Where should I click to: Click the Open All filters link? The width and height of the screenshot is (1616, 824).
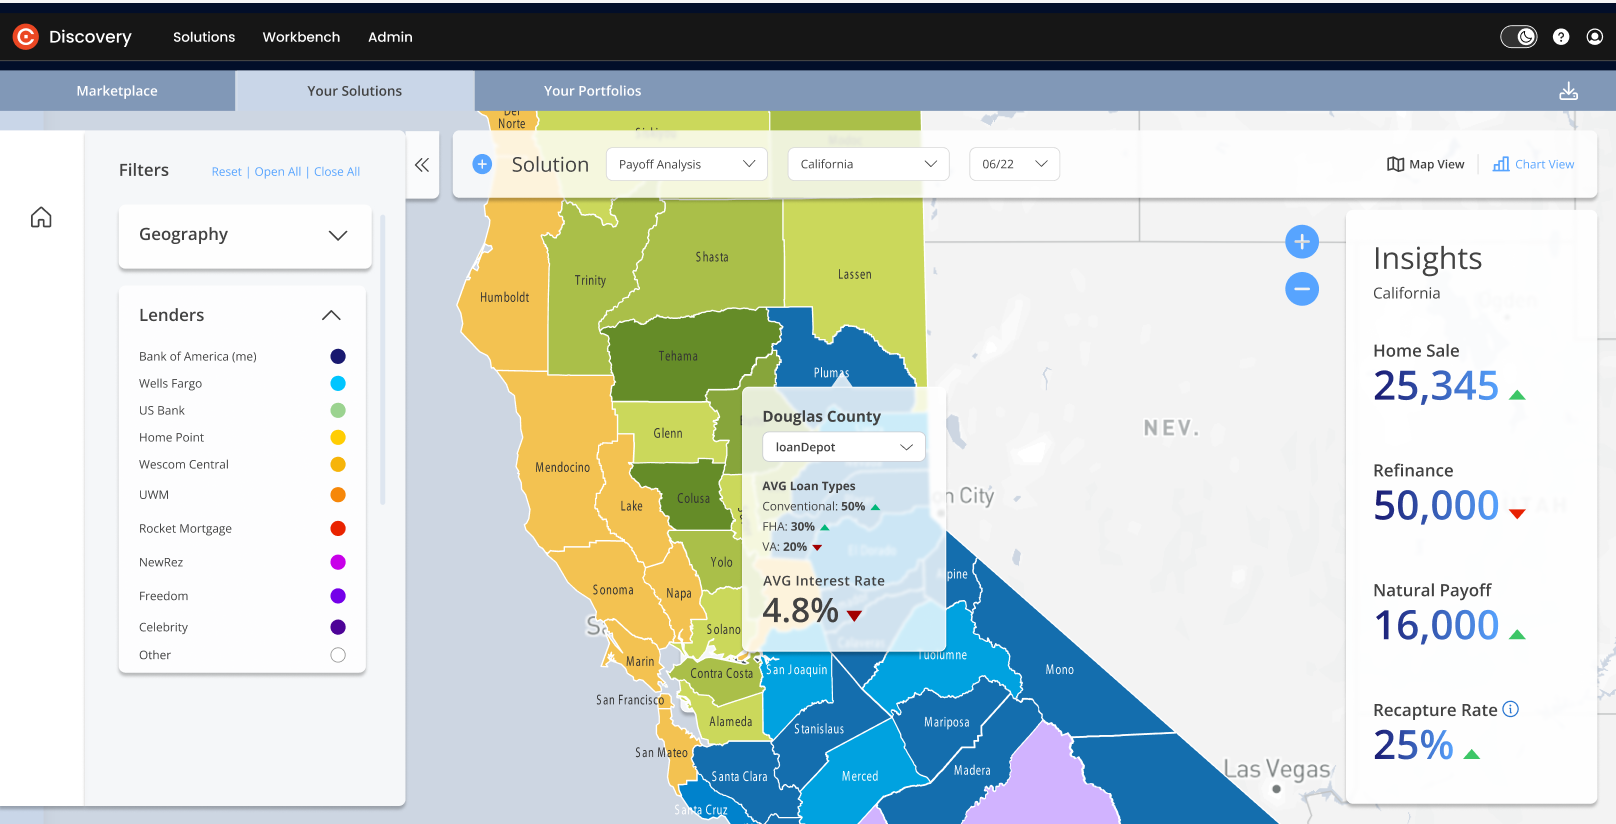278,172
